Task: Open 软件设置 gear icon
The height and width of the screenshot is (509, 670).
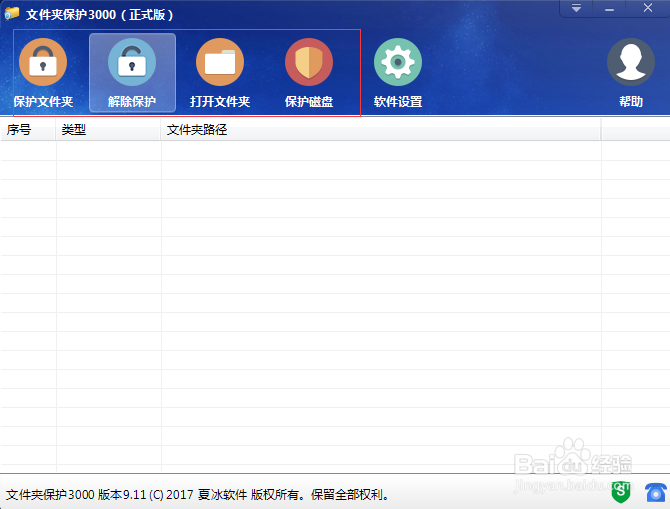Action: (x=398, y=62)
